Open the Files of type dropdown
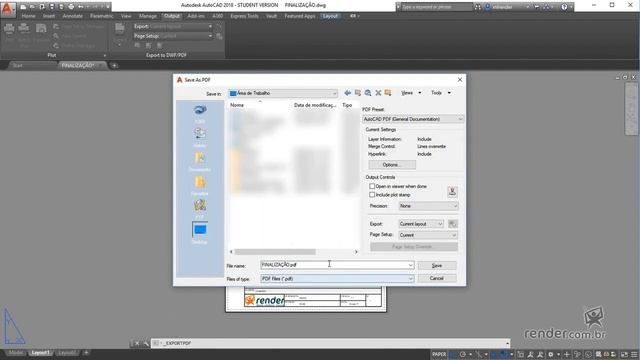Image resolution: width=640 pixels, height=360 pixels. [337, 279]
